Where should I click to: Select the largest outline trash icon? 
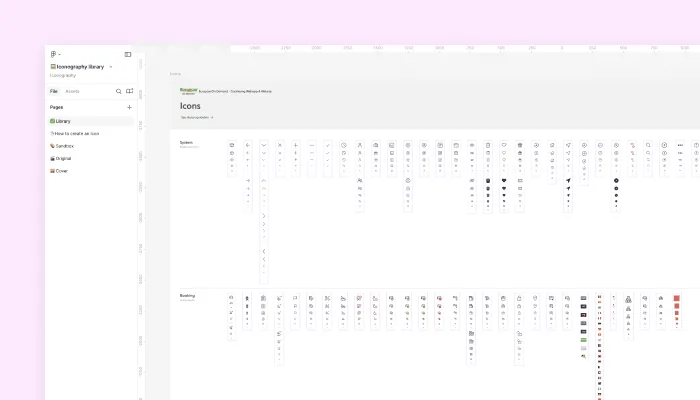(488, 145)
